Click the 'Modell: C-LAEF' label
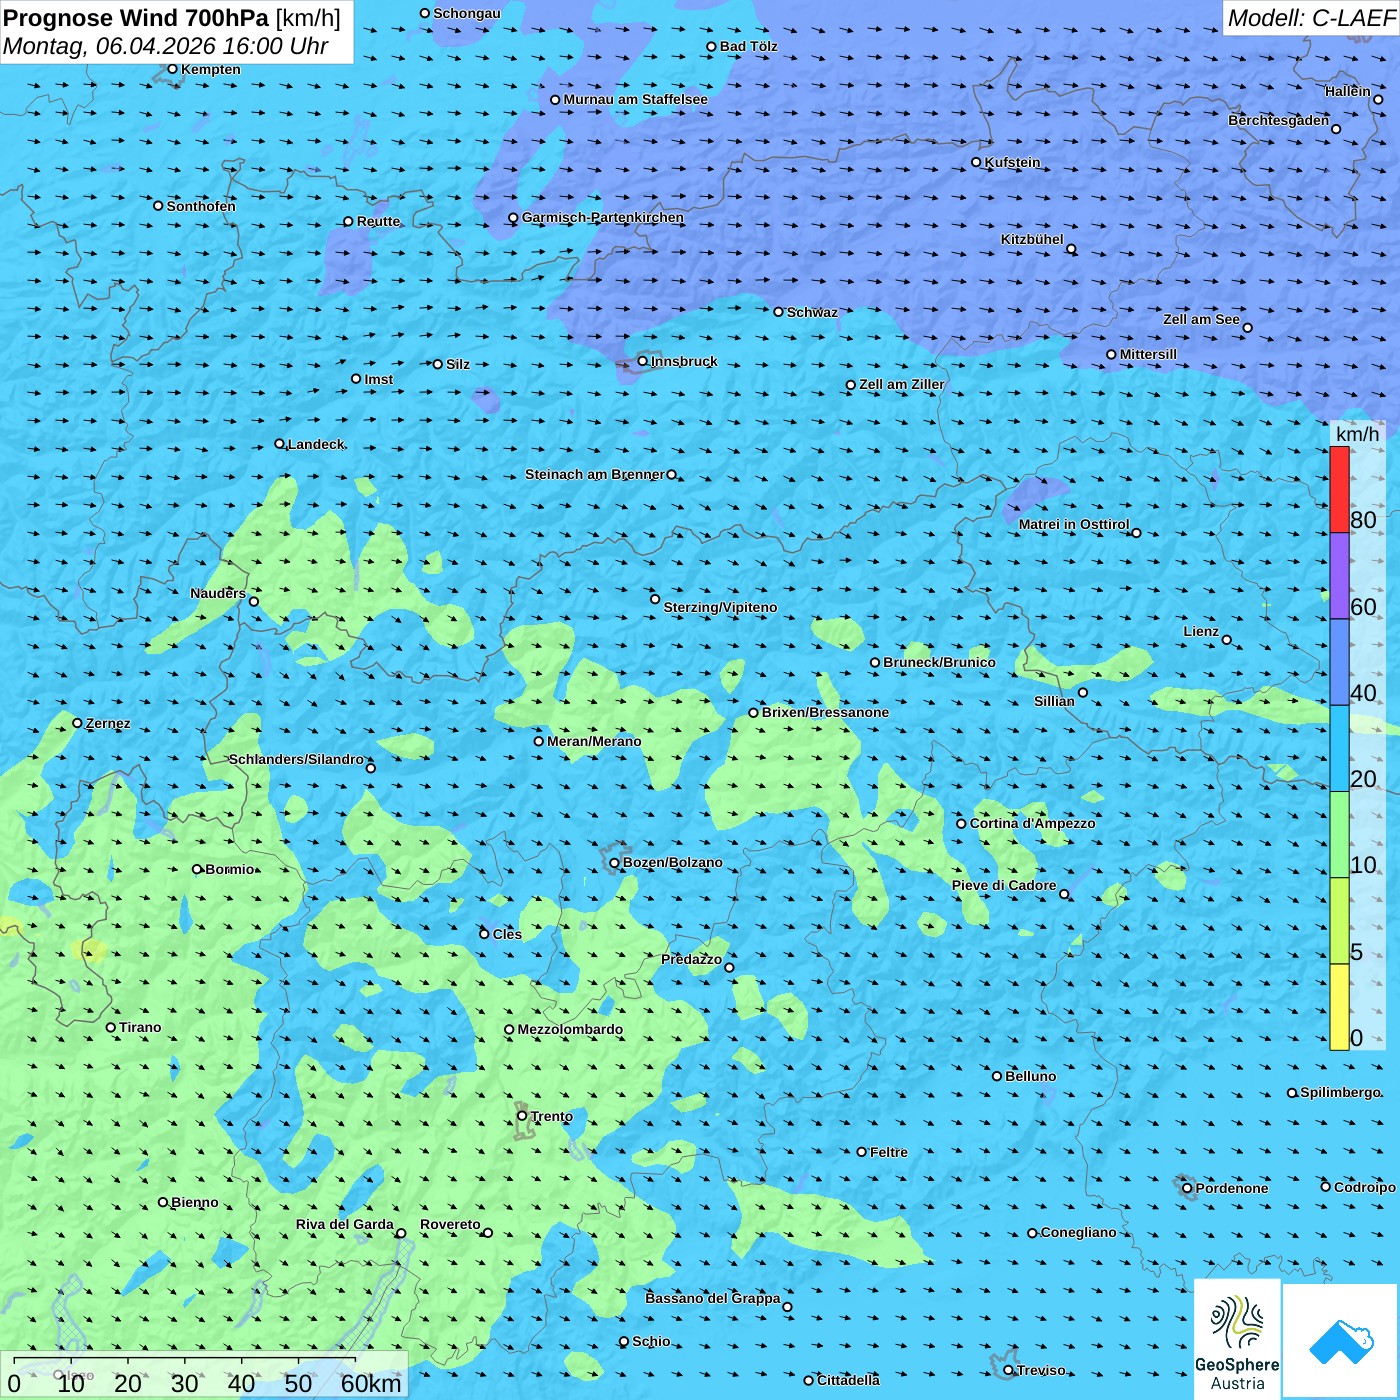The width and height of the screenshot is (1400, 1400). coord(1311,18)
